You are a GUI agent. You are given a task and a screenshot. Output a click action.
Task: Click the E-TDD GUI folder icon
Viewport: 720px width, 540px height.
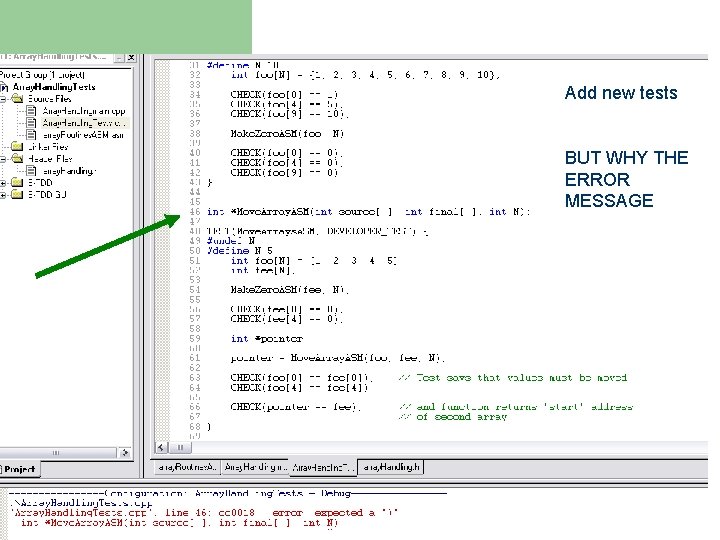(x=17, y=195)
